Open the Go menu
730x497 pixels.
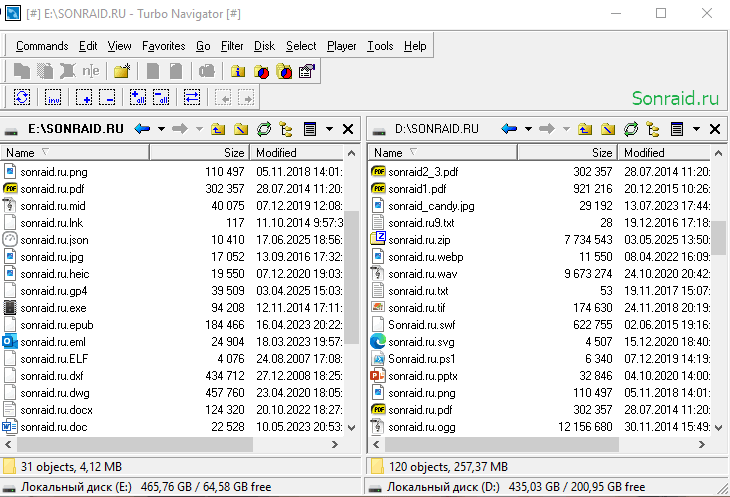[203, 46]
